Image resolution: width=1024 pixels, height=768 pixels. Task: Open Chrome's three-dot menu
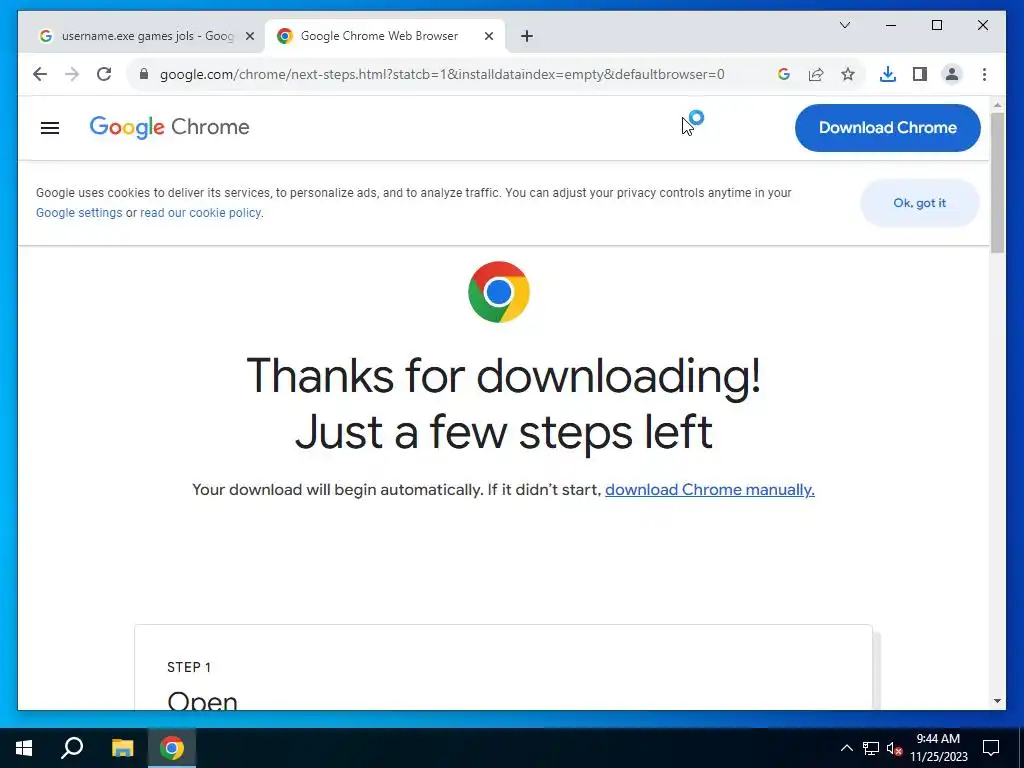click(984, 74)
